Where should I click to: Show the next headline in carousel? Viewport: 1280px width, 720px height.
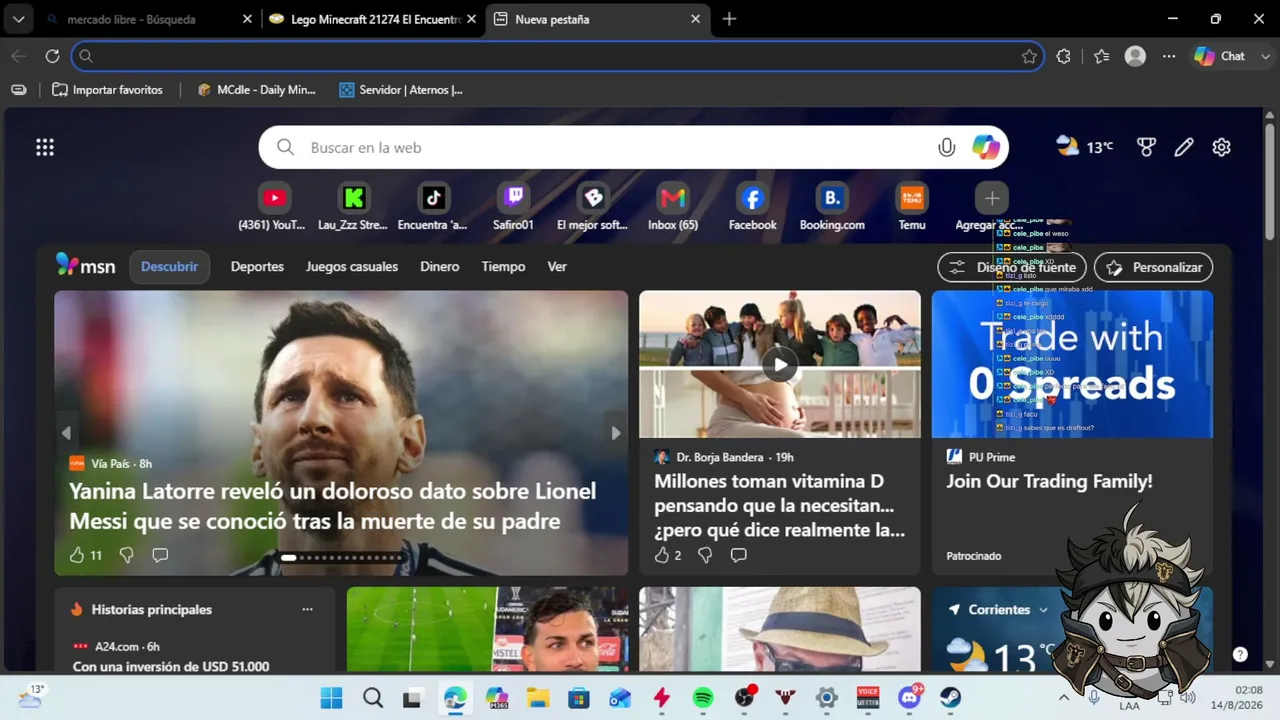point(616,433)
